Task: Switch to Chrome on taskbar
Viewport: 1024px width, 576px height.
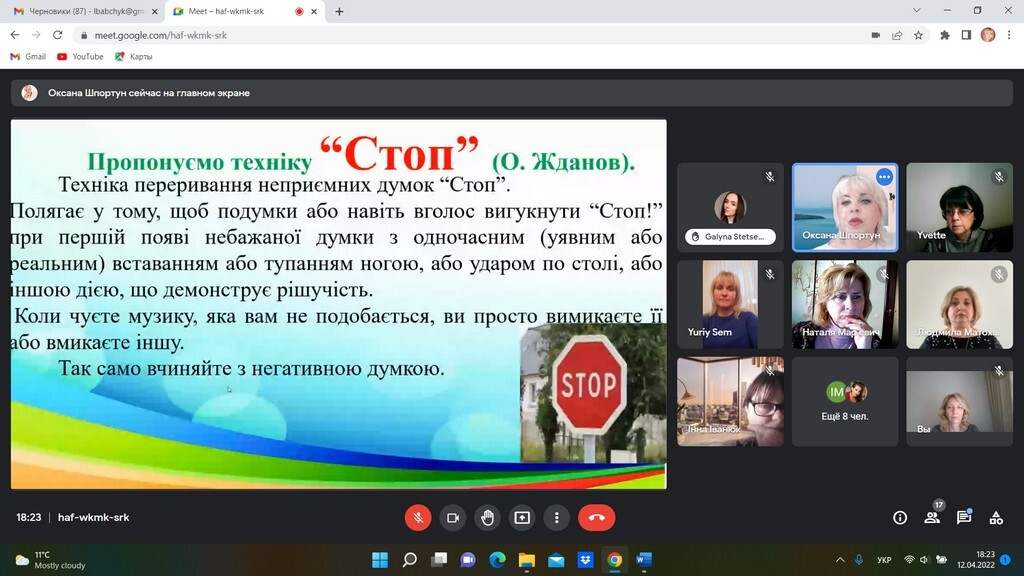Action: (x=615, y=560)
